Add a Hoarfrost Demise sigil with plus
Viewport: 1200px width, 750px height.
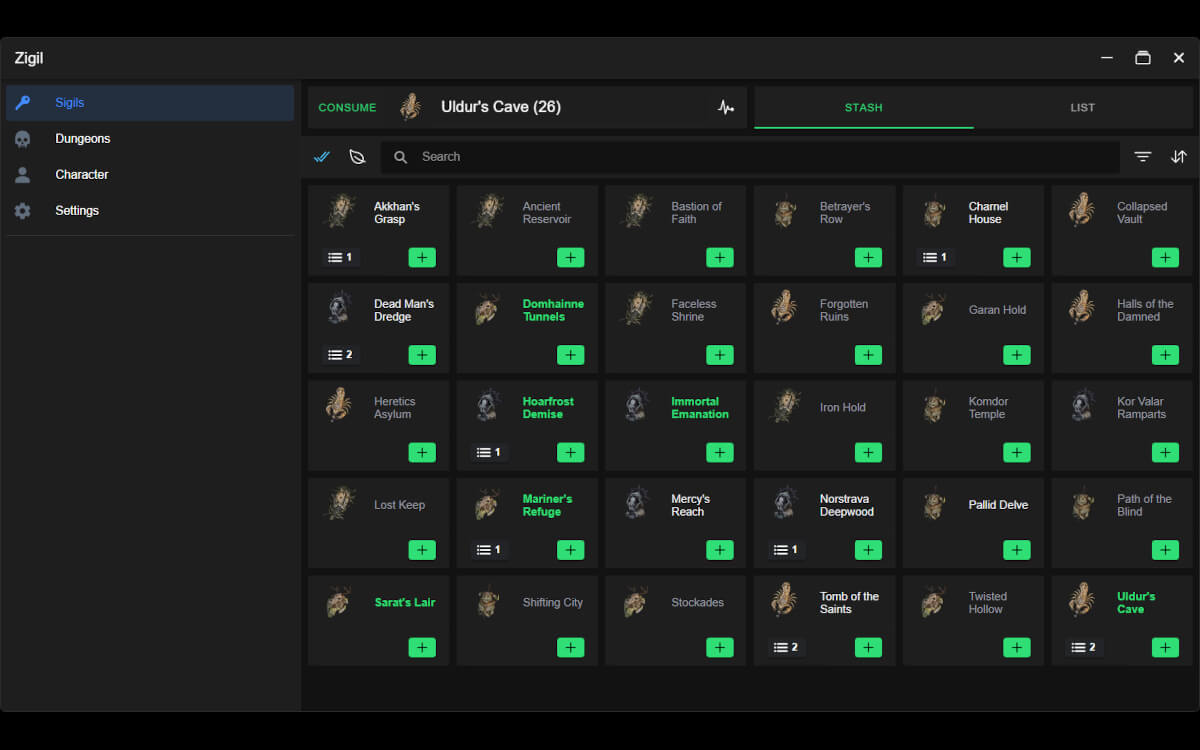coord(570,453)
